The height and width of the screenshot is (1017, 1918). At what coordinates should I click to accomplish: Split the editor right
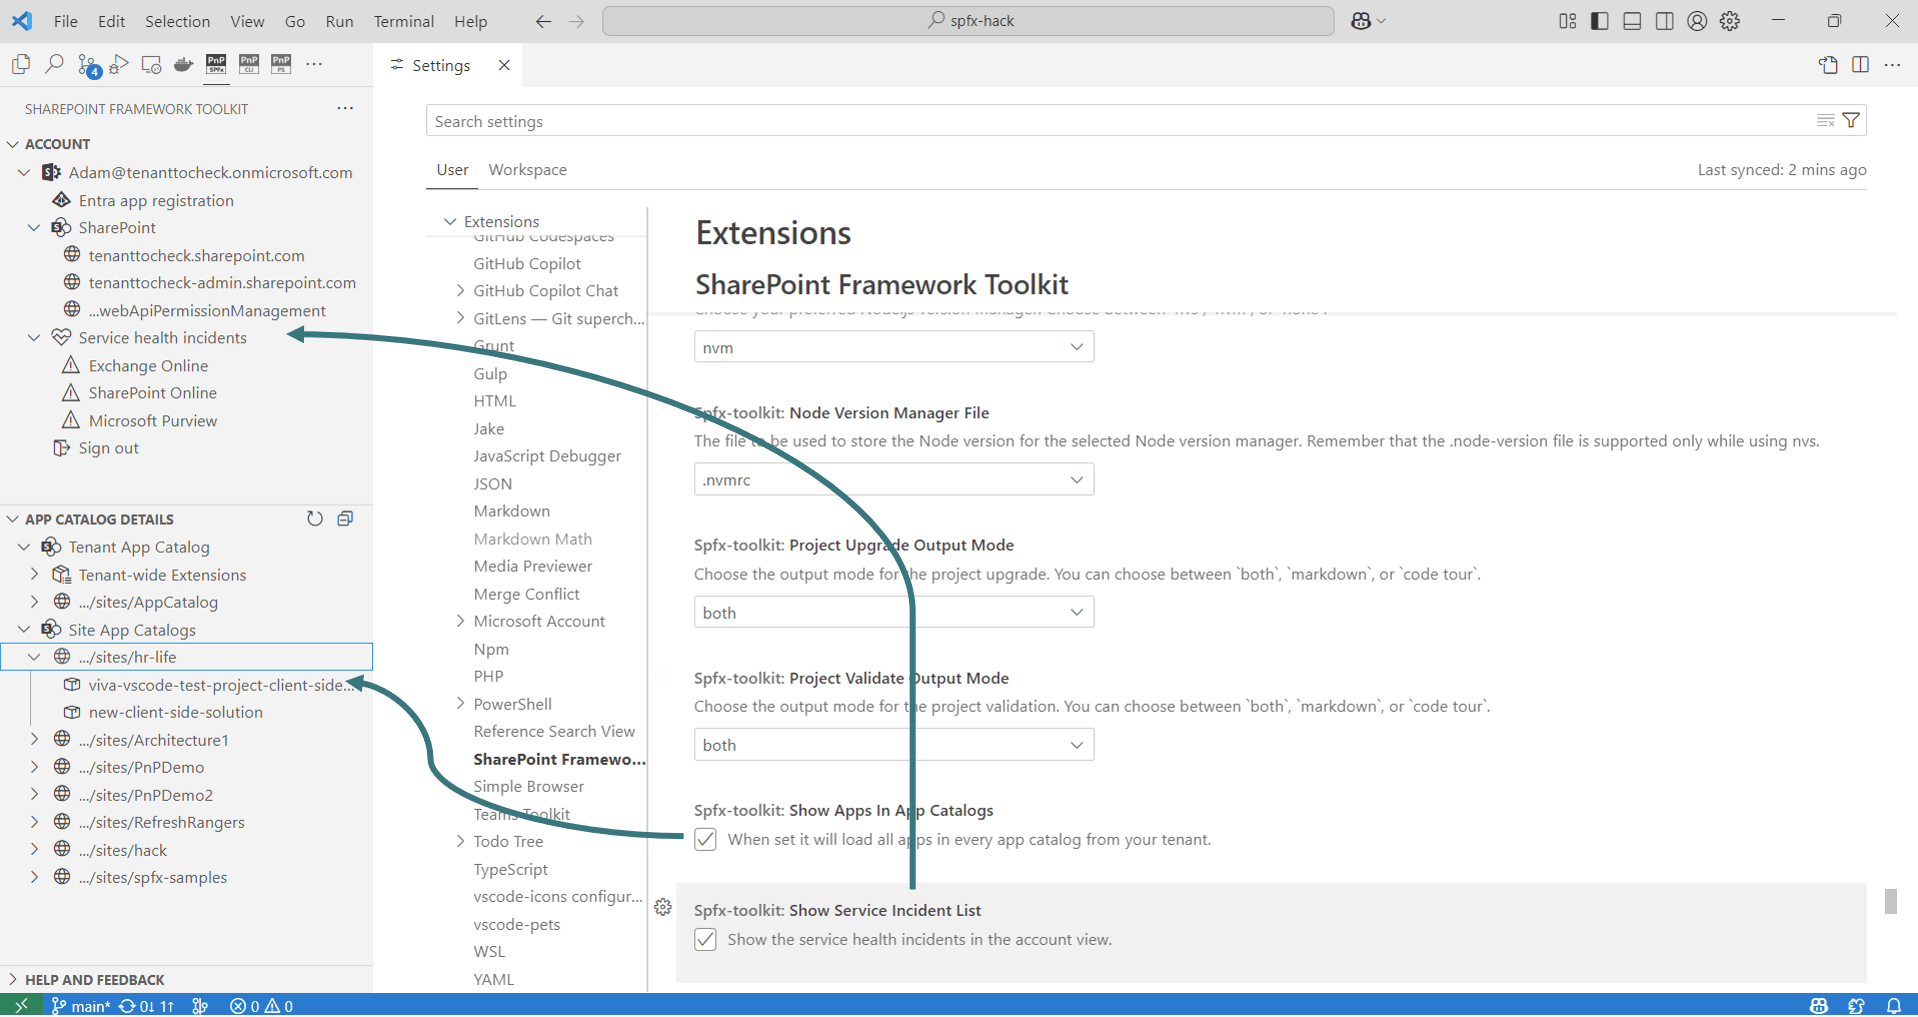click(x=1860, y=65)
